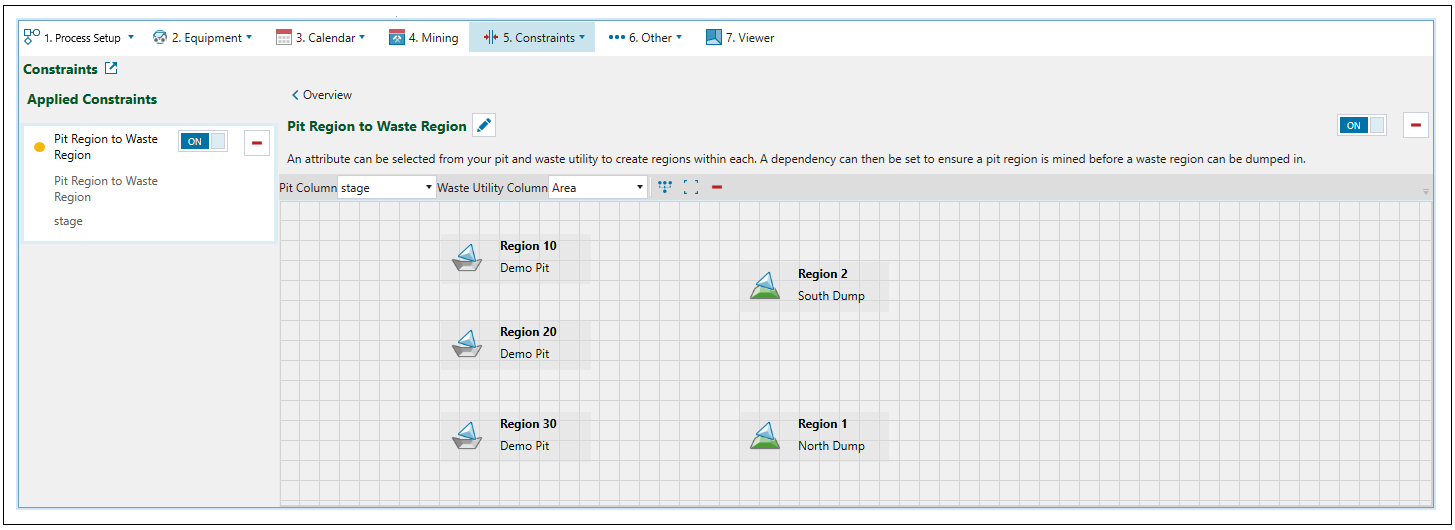
Task: Expand the 1. Process Setup menu arrow
Action: click(131, 38)
